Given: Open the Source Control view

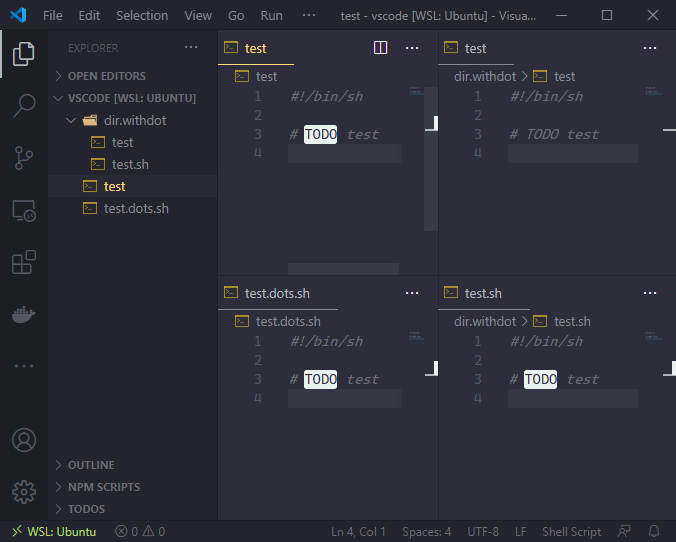Looking at the screenshot, I should 24,158.
